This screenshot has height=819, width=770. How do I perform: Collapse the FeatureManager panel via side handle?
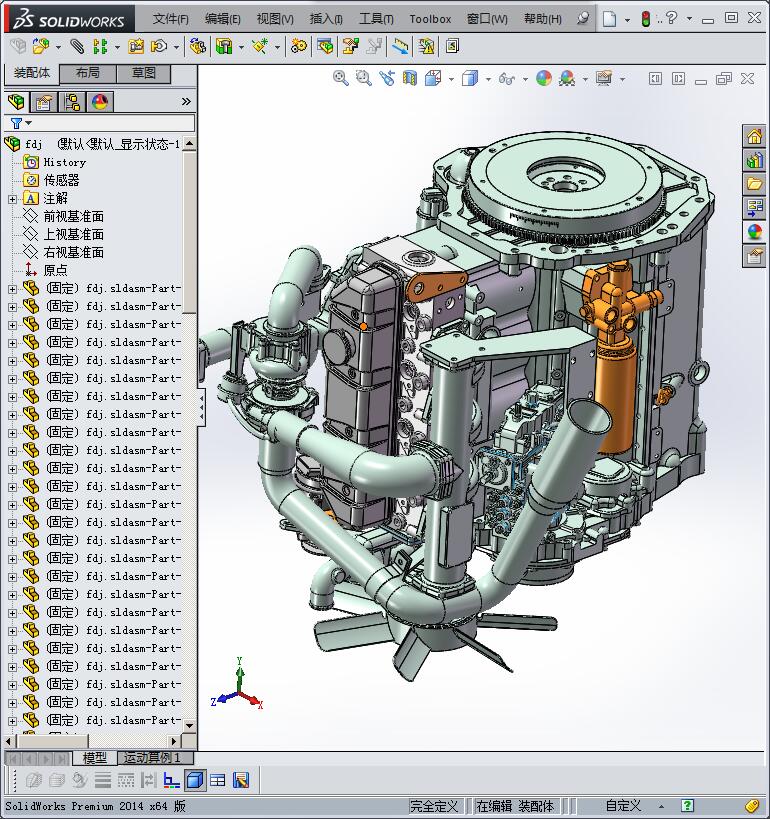202,407
